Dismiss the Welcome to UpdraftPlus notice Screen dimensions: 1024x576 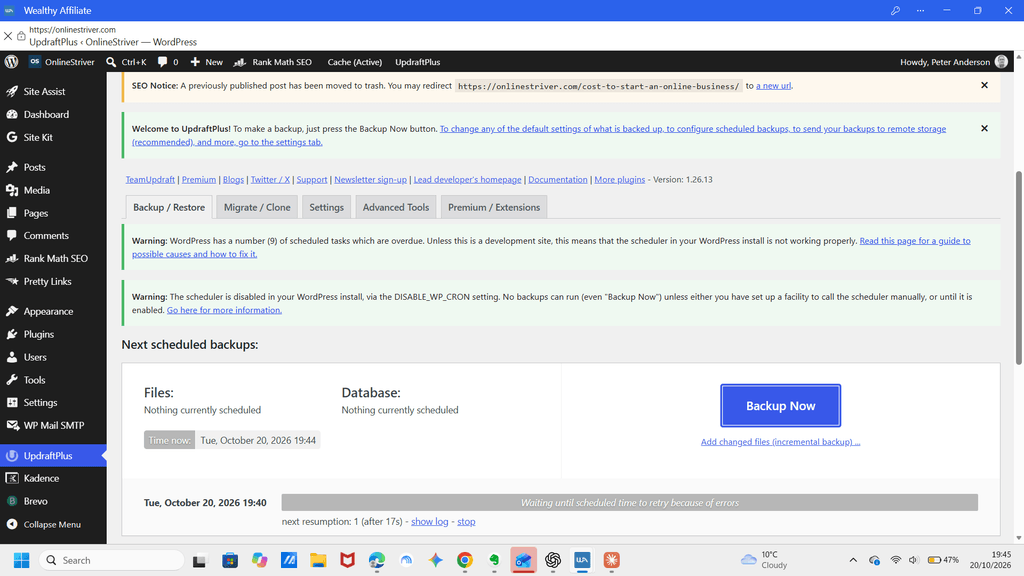point(984,128)
